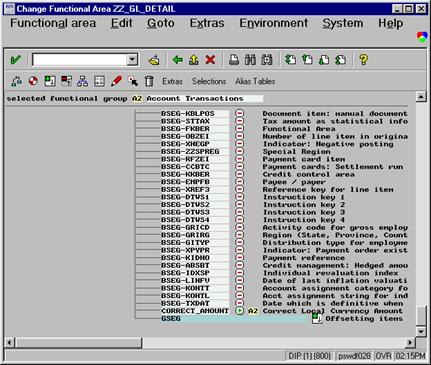Click the horizontal scrollbar thumb
This screenshot has width=431, height=365.
tap(78, 343)
